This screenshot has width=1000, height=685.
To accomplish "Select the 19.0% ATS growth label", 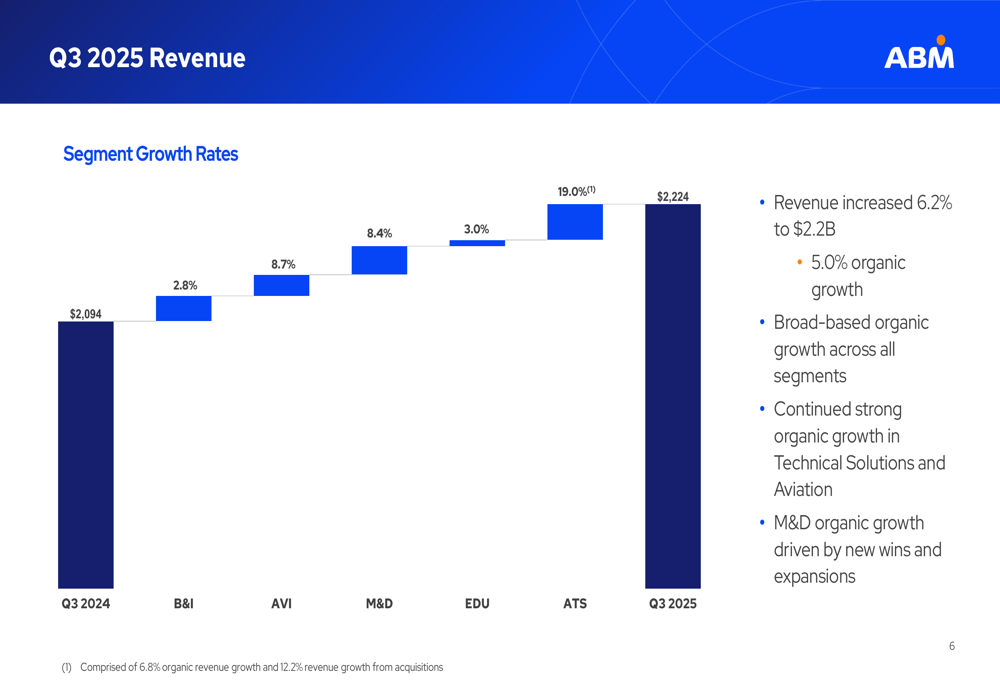I will point(575,191).
